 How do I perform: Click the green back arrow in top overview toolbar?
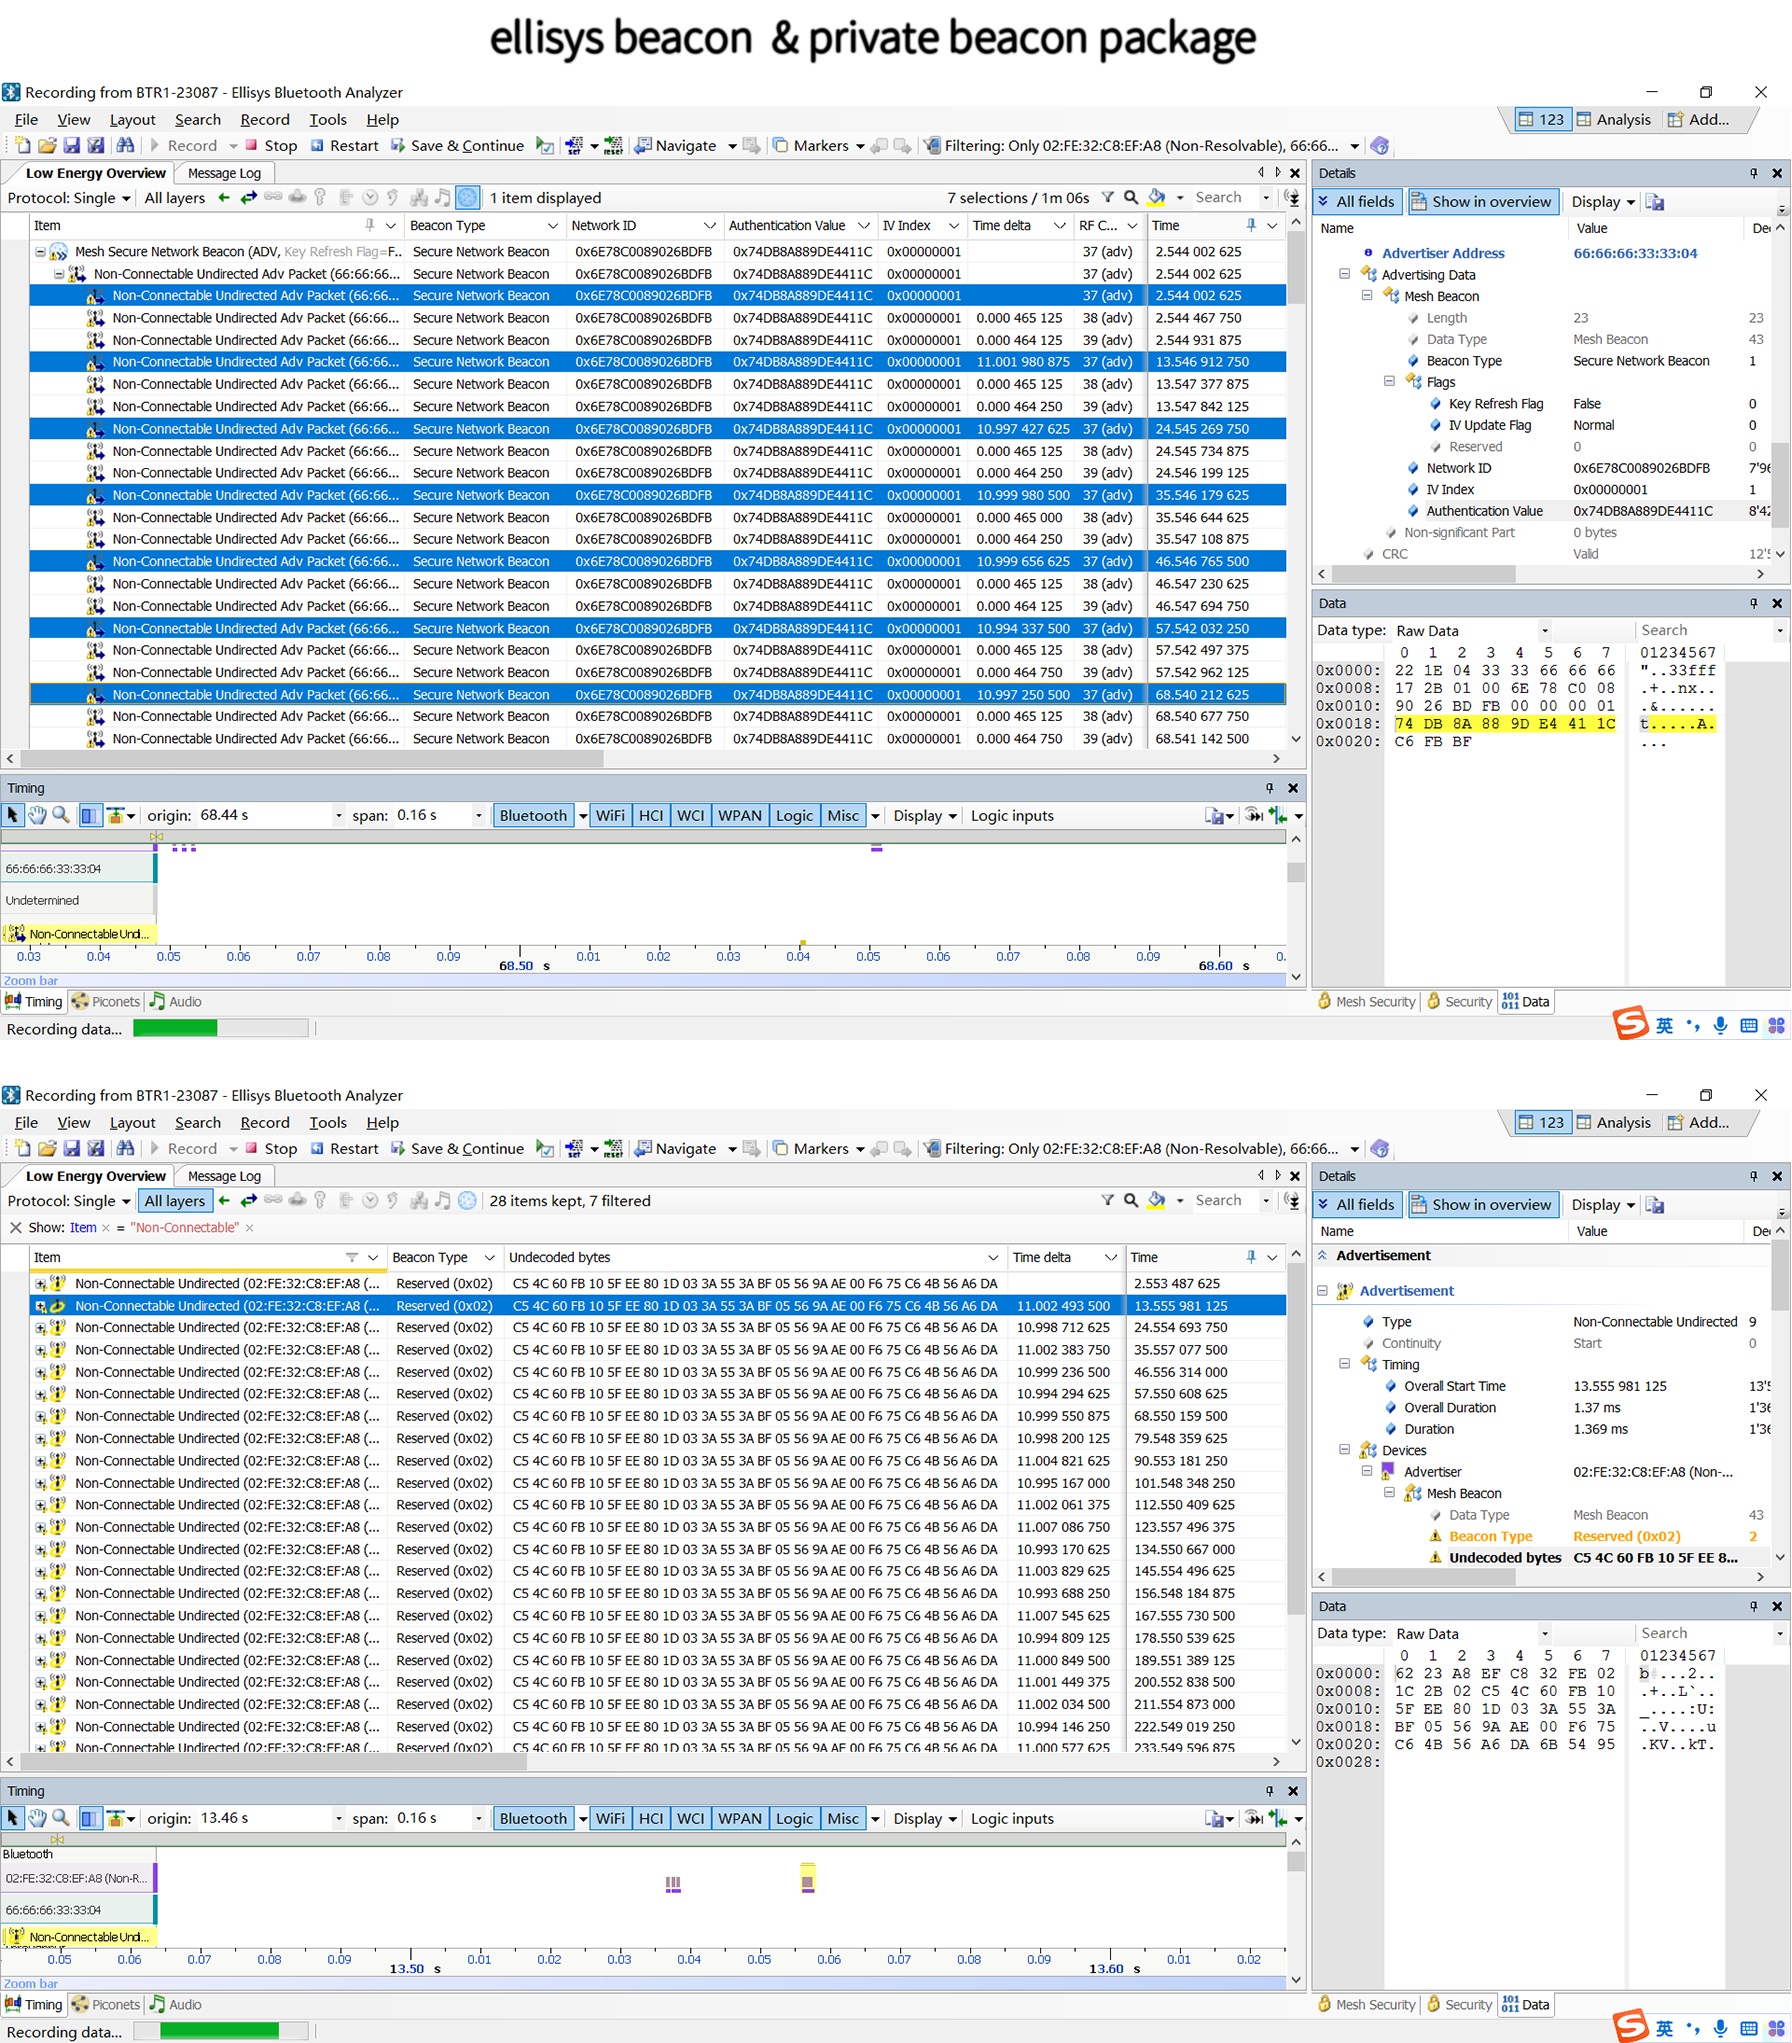tap(224, 198)
